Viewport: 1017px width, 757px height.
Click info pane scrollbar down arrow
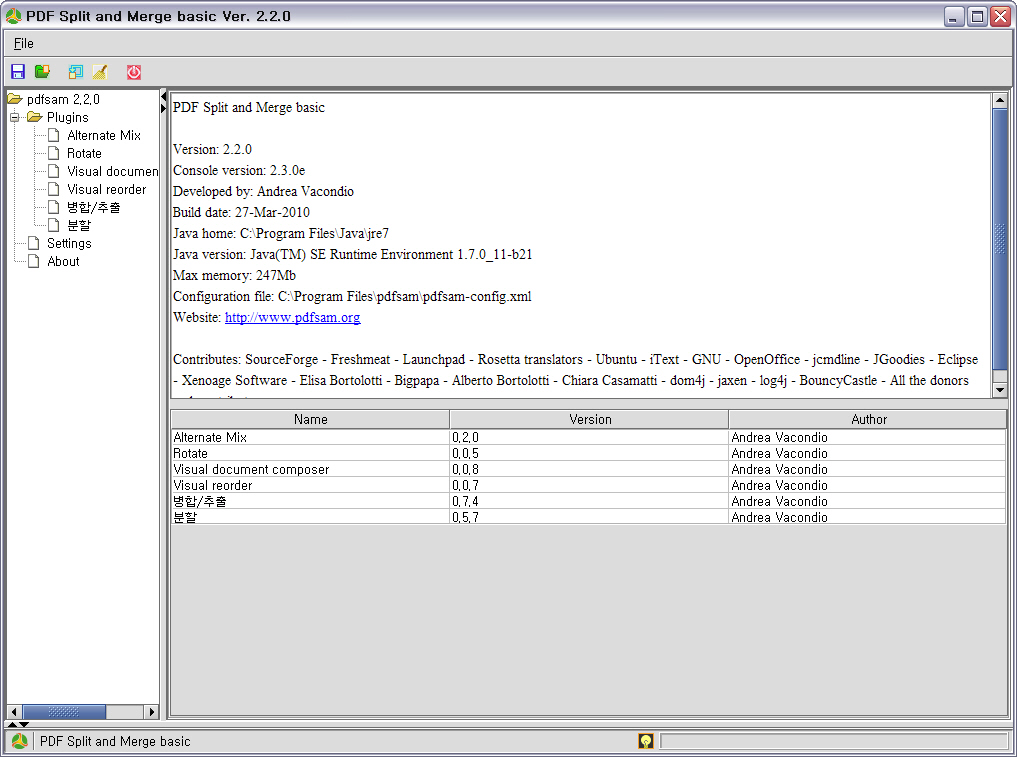[x=999, y=389]
